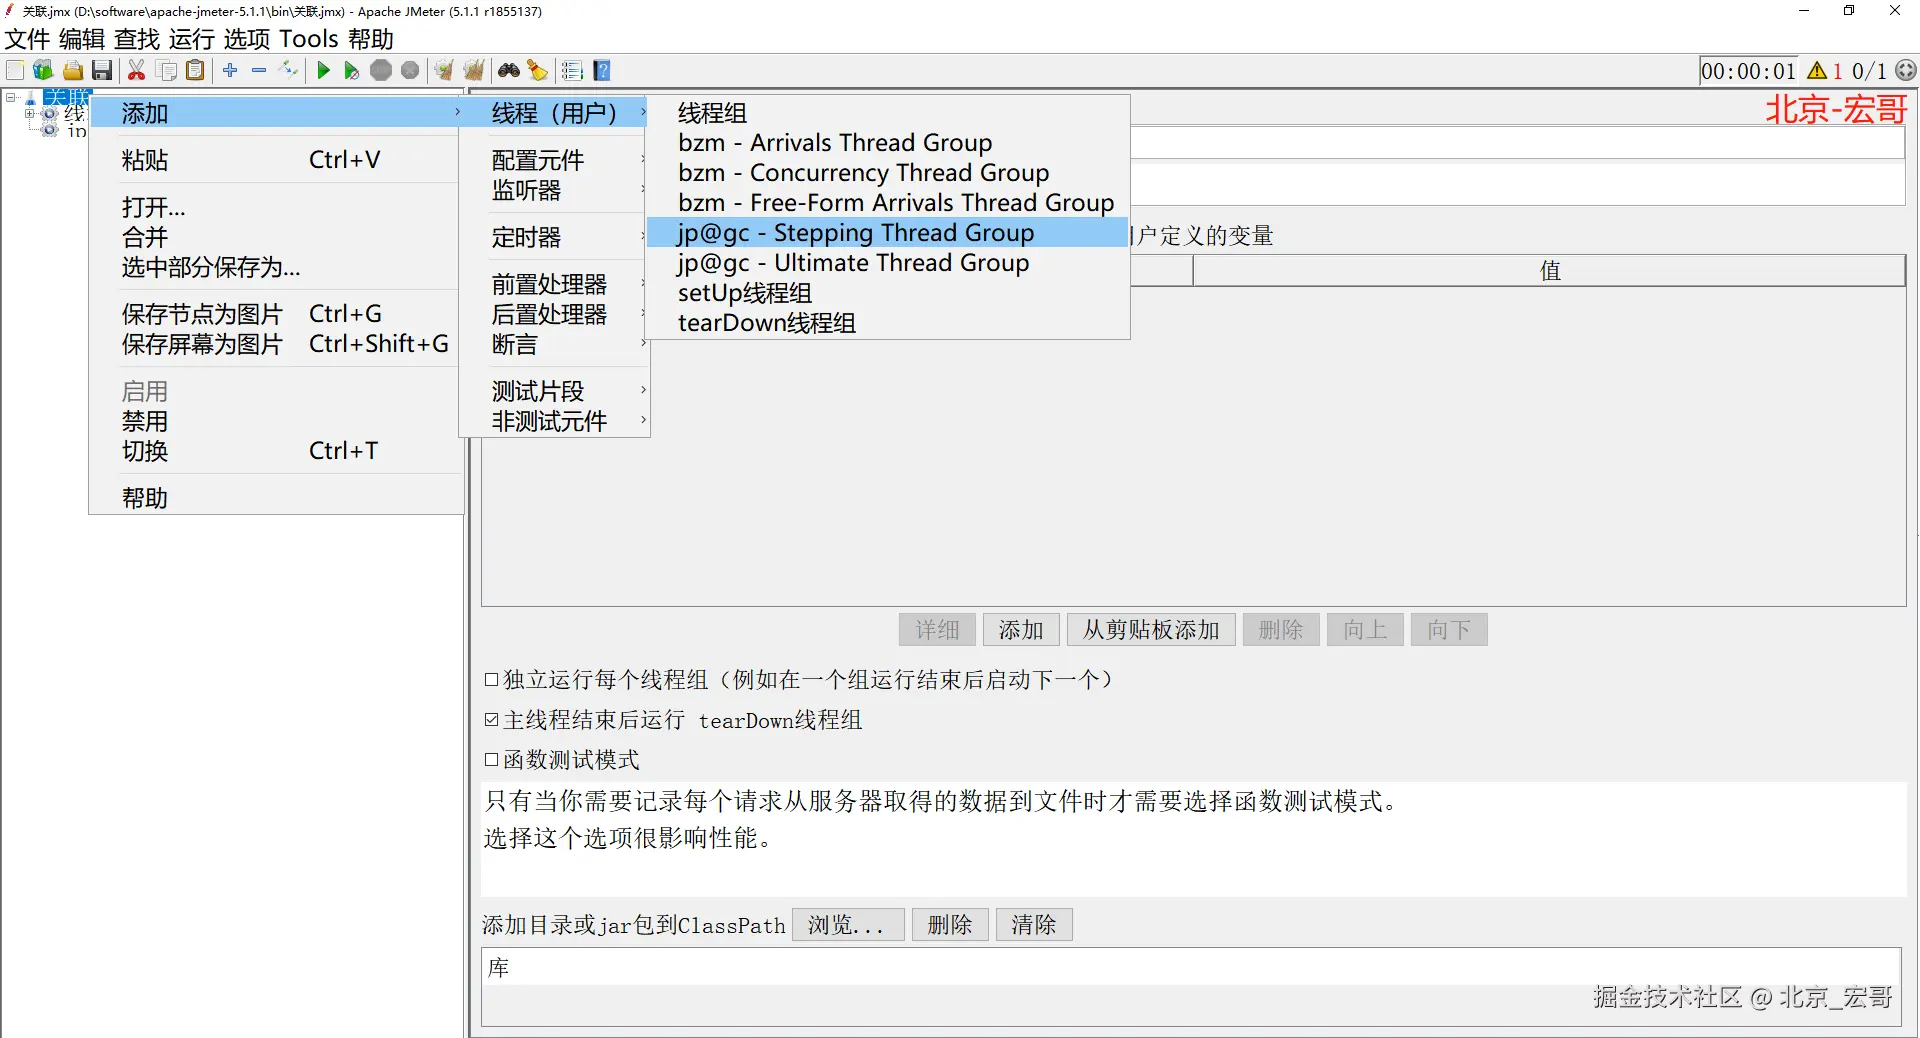Screen dimensions: 1920x1038
Task: Click the blue question mark Help icon
Action: coord(602,70)
